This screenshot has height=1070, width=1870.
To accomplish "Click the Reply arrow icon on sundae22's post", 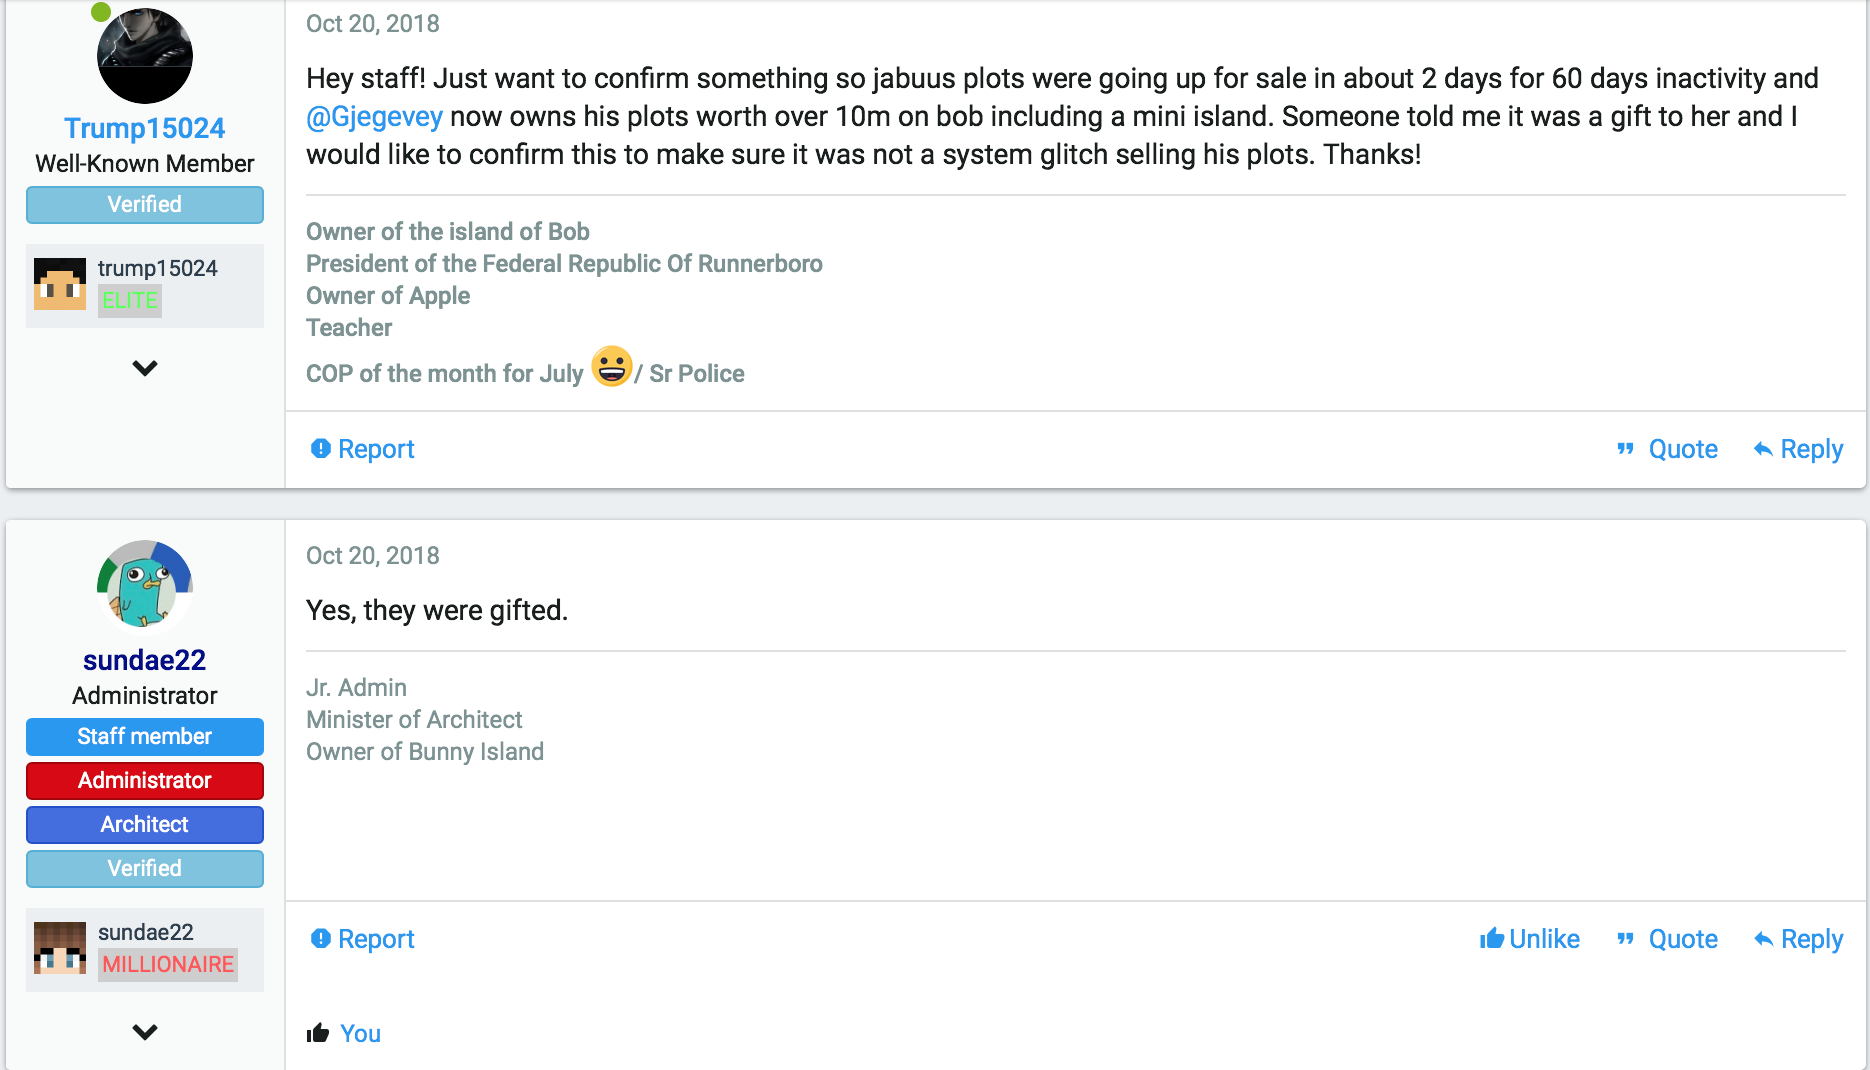I will [x=1763, y=939].
